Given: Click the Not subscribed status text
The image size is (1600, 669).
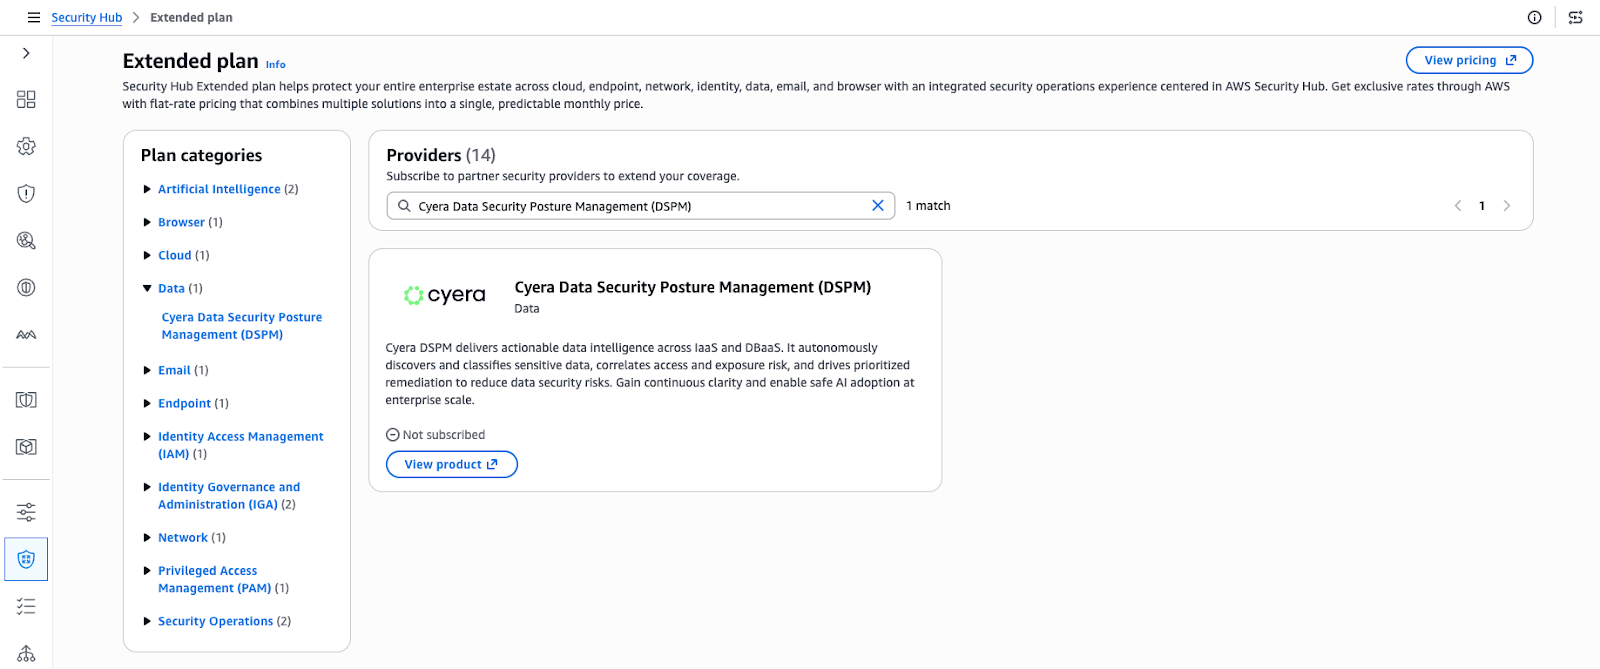Looking at the screenshot, I should coord(444,435).
